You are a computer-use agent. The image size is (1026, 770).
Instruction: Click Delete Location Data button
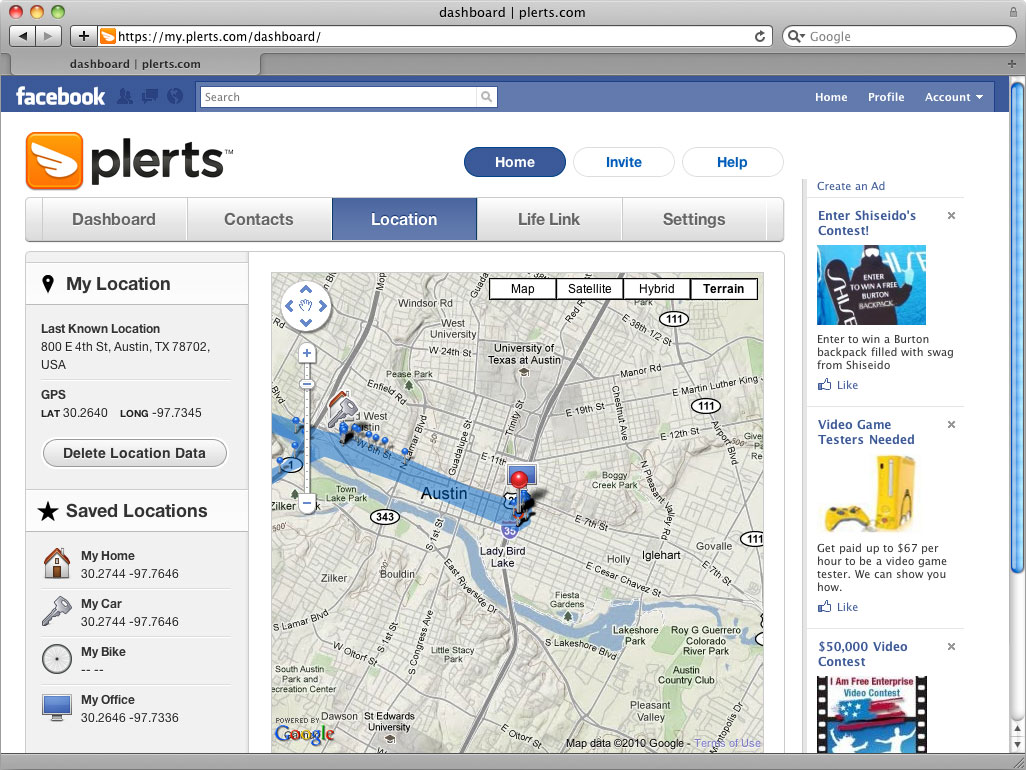pyautogui.click(x=135, y=453)
